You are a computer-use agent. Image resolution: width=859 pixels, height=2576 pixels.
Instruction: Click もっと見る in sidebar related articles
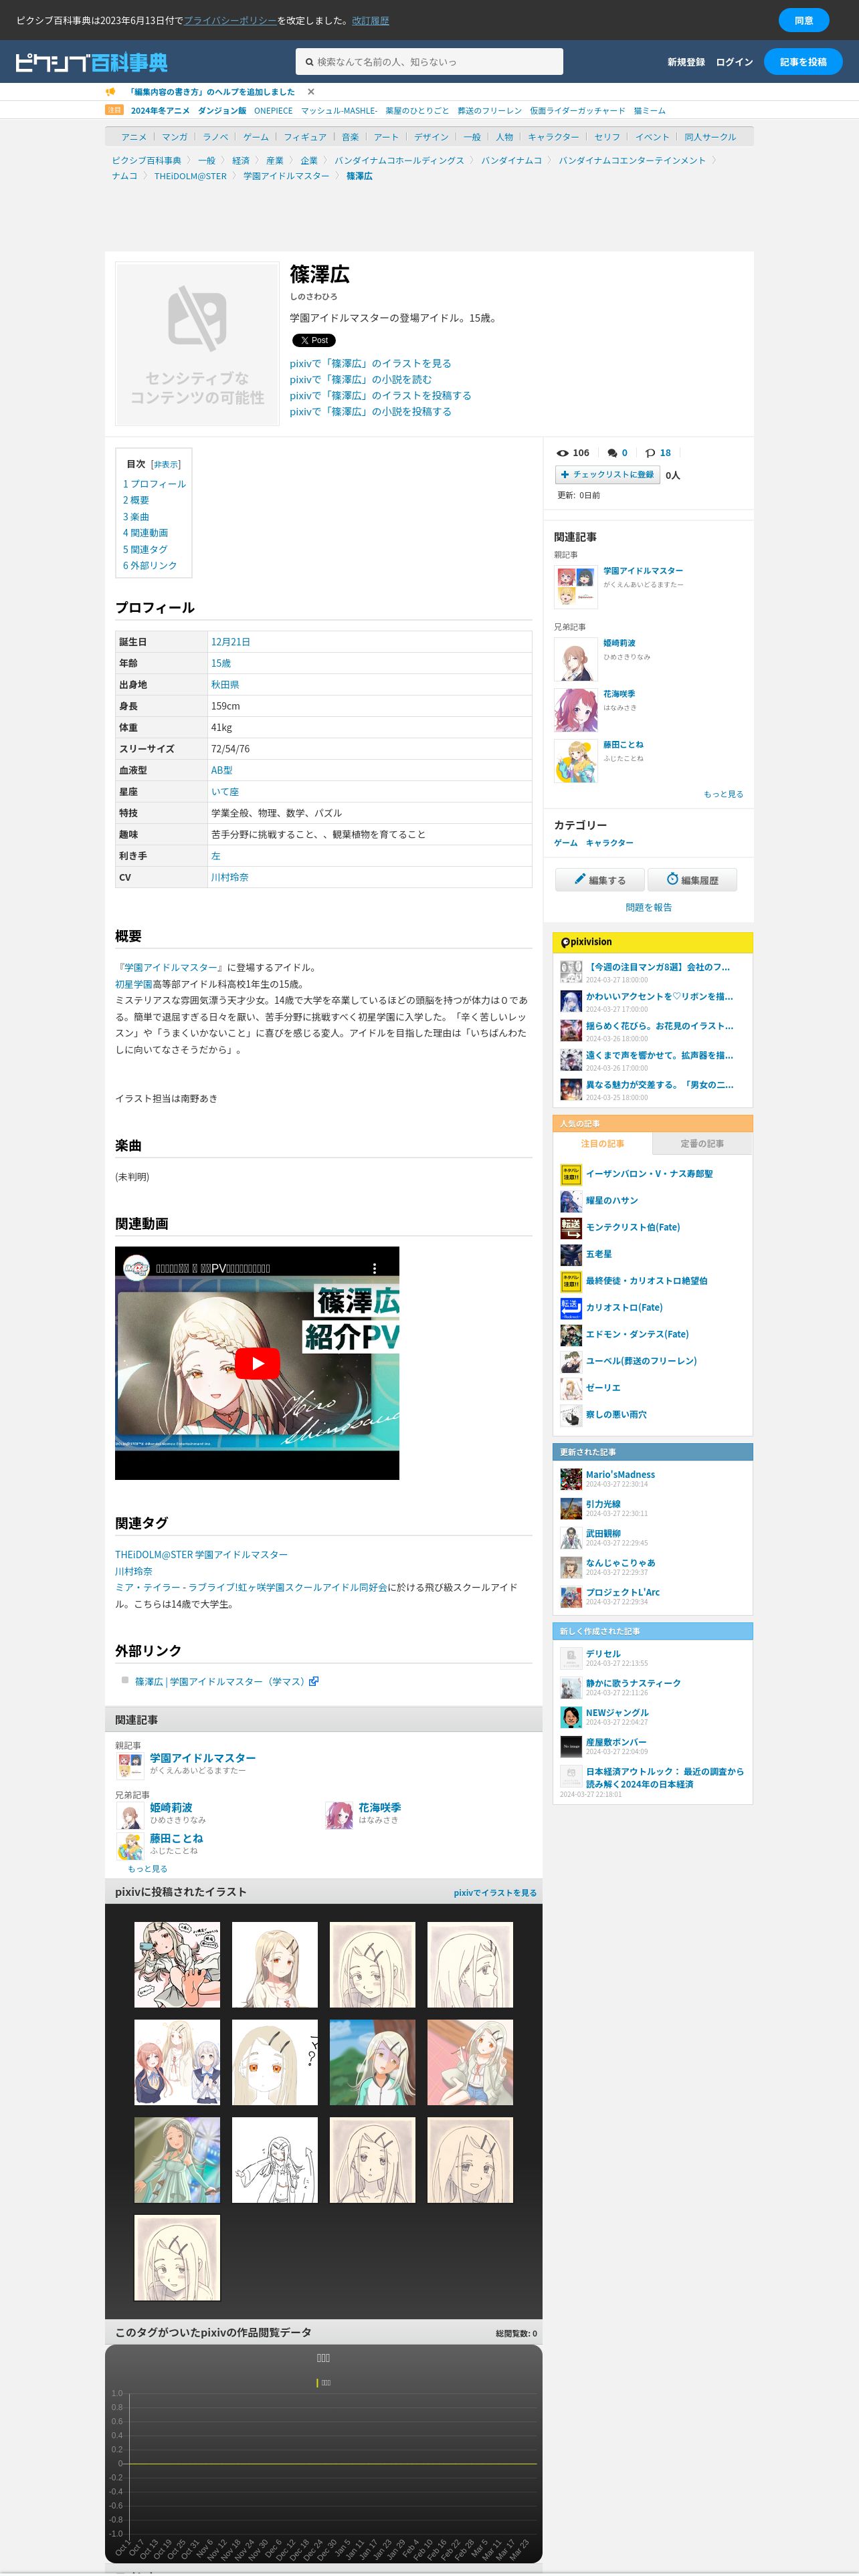point(723,794)
